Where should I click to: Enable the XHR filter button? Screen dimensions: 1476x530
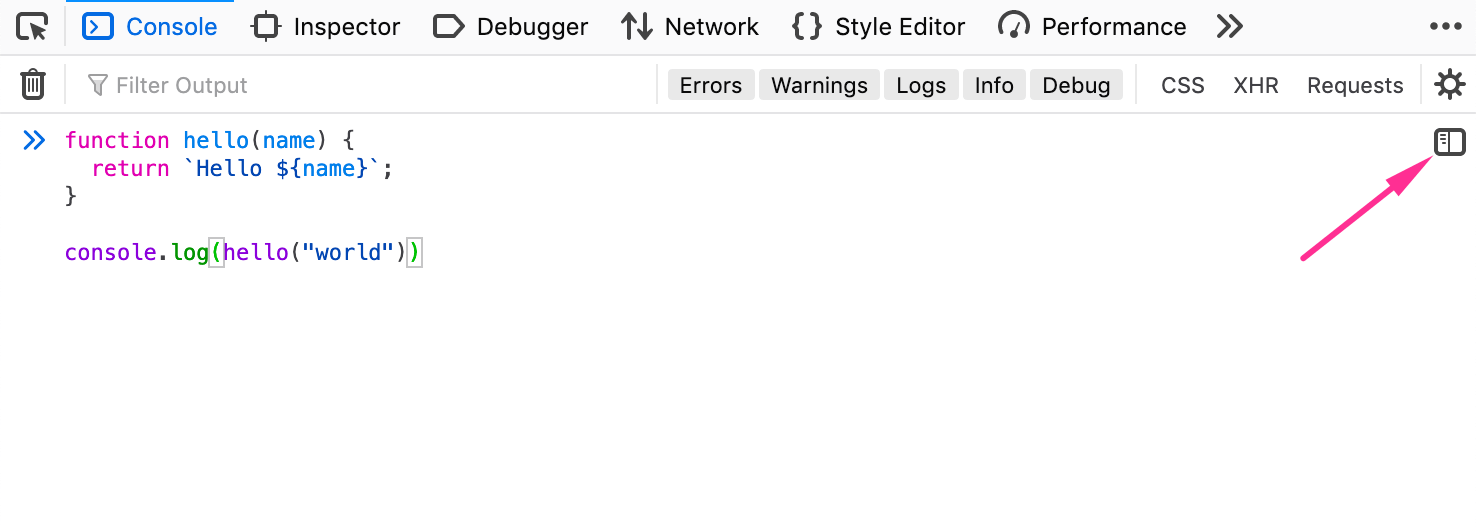(x=1256, y=86)
